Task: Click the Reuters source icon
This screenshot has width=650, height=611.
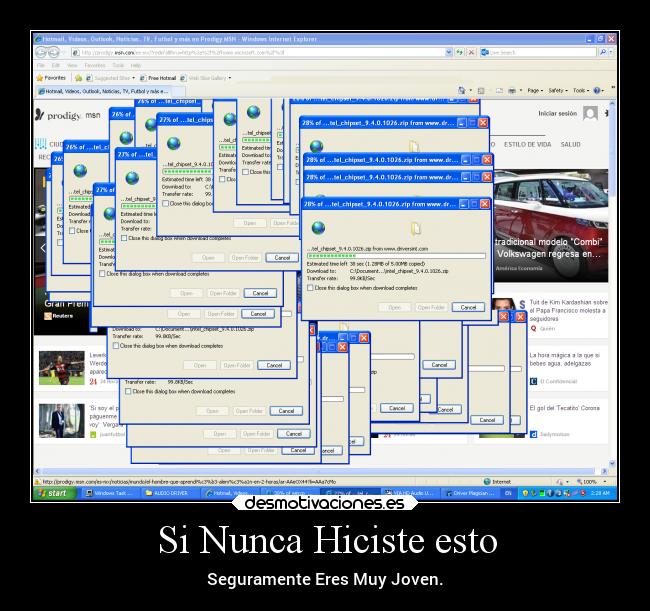Action: 48,316
